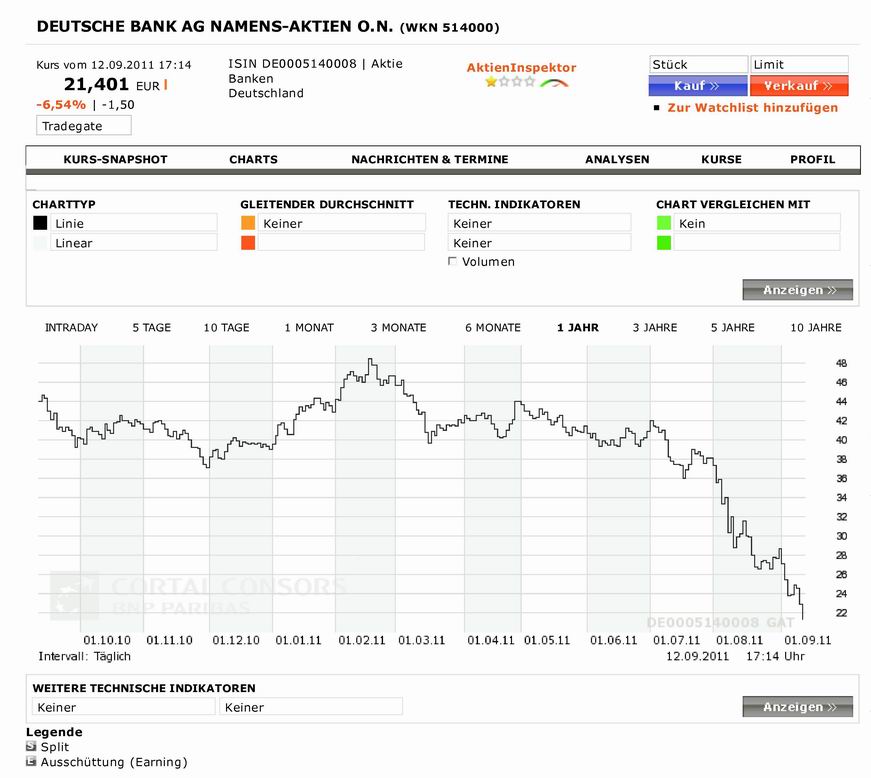Screen dimensions: 871x778
Task: Open the Profil tab
Action: coord(813,159)
